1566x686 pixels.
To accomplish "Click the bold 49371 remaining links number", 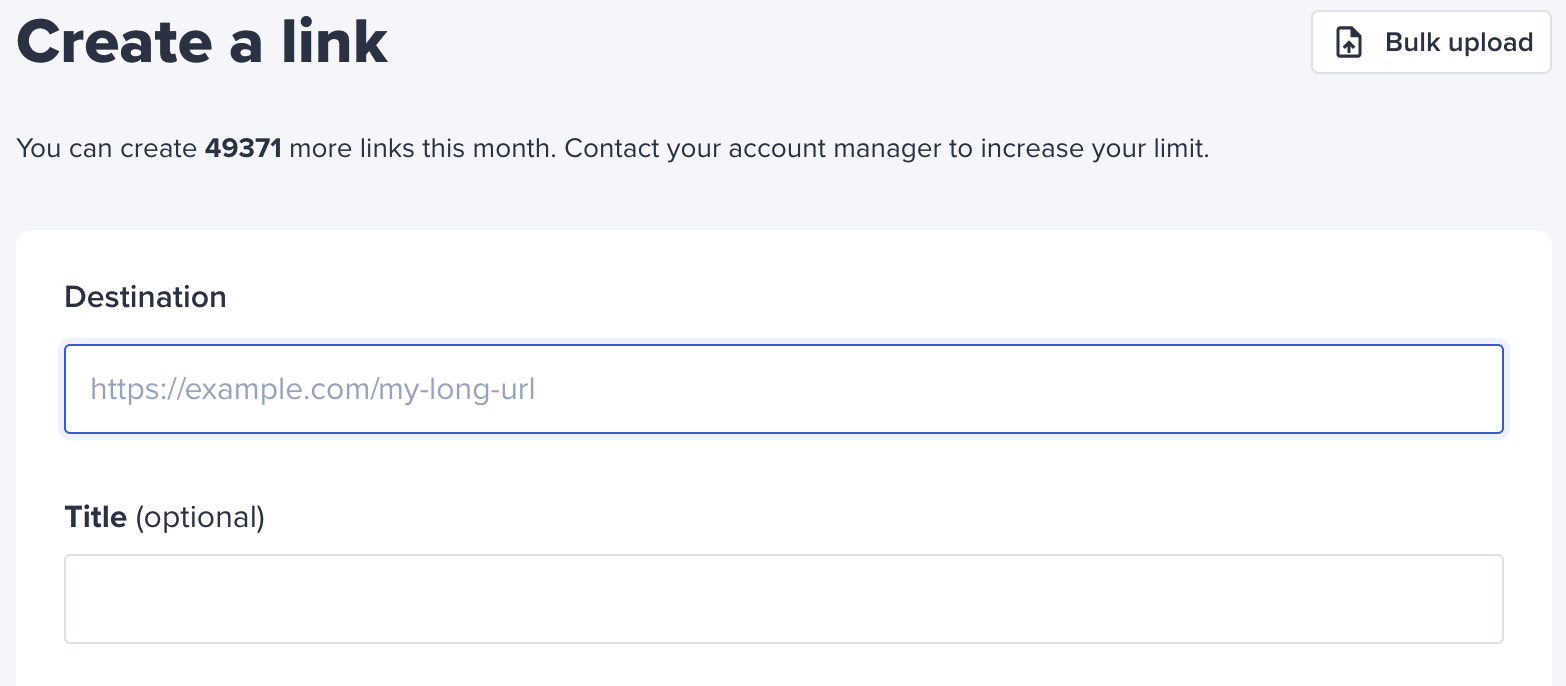I will click(x=243, y=149).
